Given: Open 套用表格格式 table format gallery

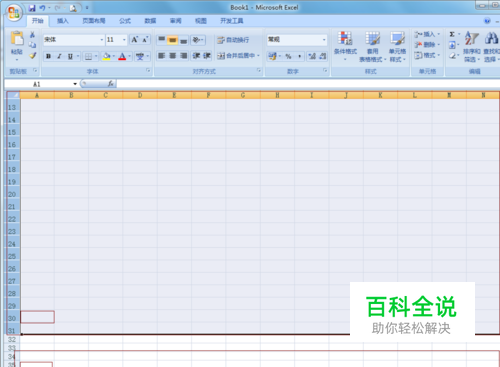Looking at the screenshot, I should coord(373,47).
